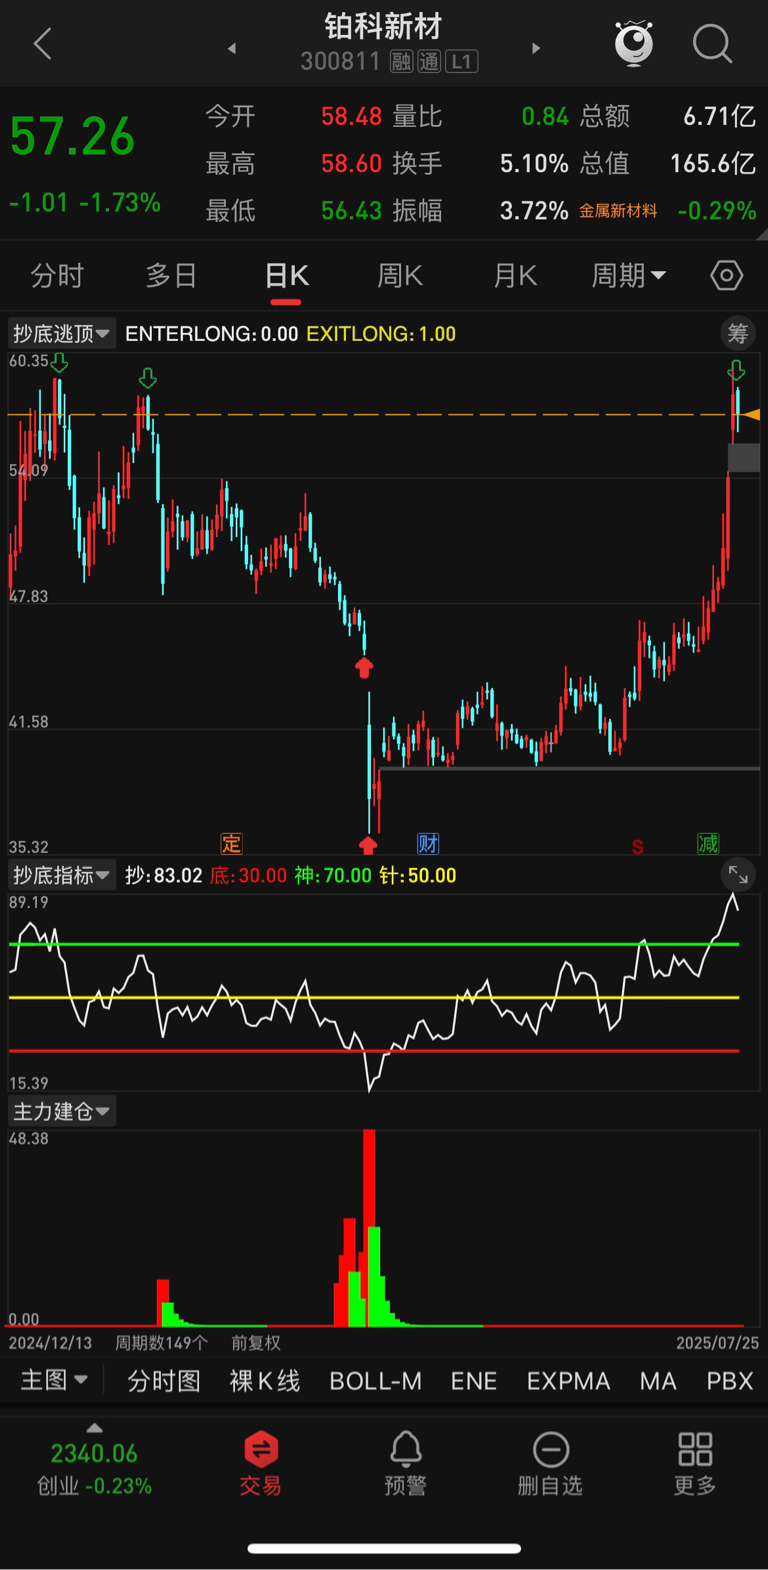
Task: Switch to 分时 tab
Action: tap(57, 275)
